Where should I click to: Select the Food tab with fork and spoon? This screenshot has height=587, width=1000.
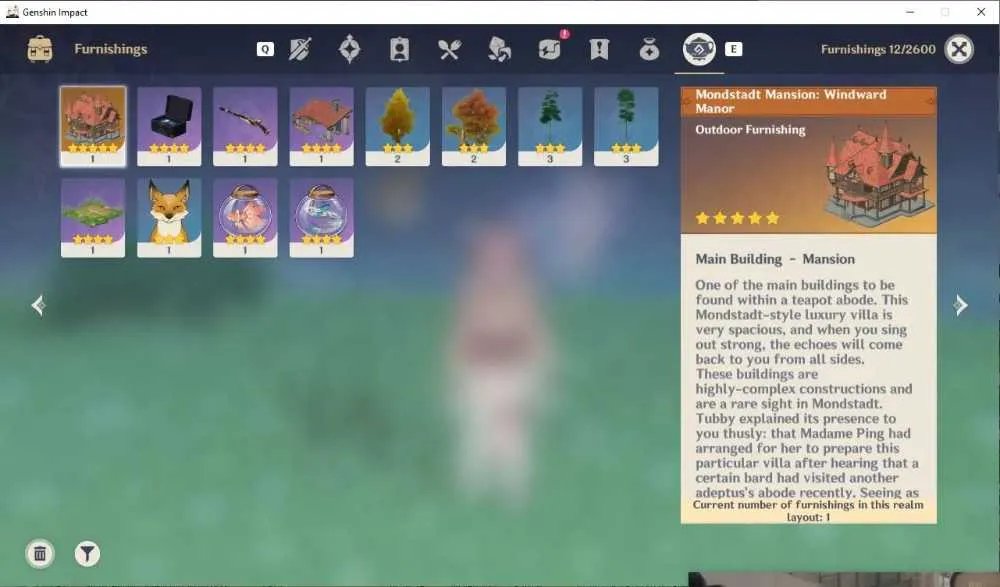(449, 49)
